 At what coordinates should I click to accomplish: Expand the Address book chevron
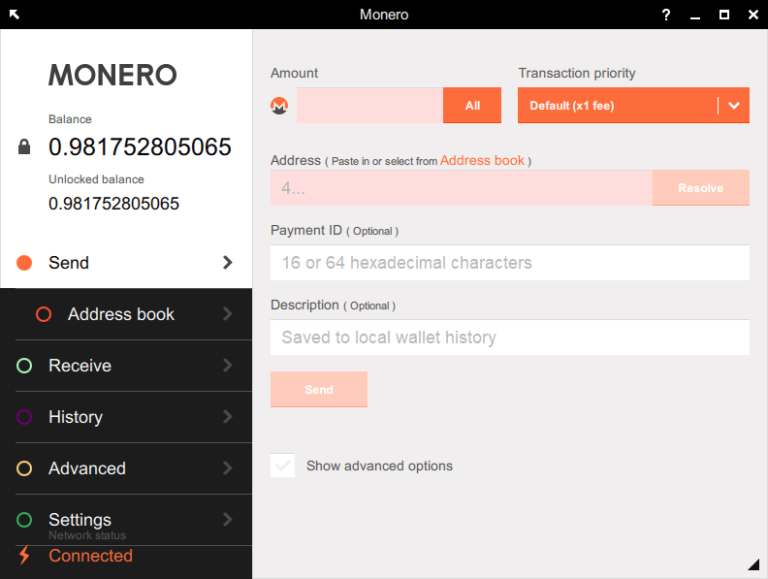pyautogui.click(x=227, y=314)
